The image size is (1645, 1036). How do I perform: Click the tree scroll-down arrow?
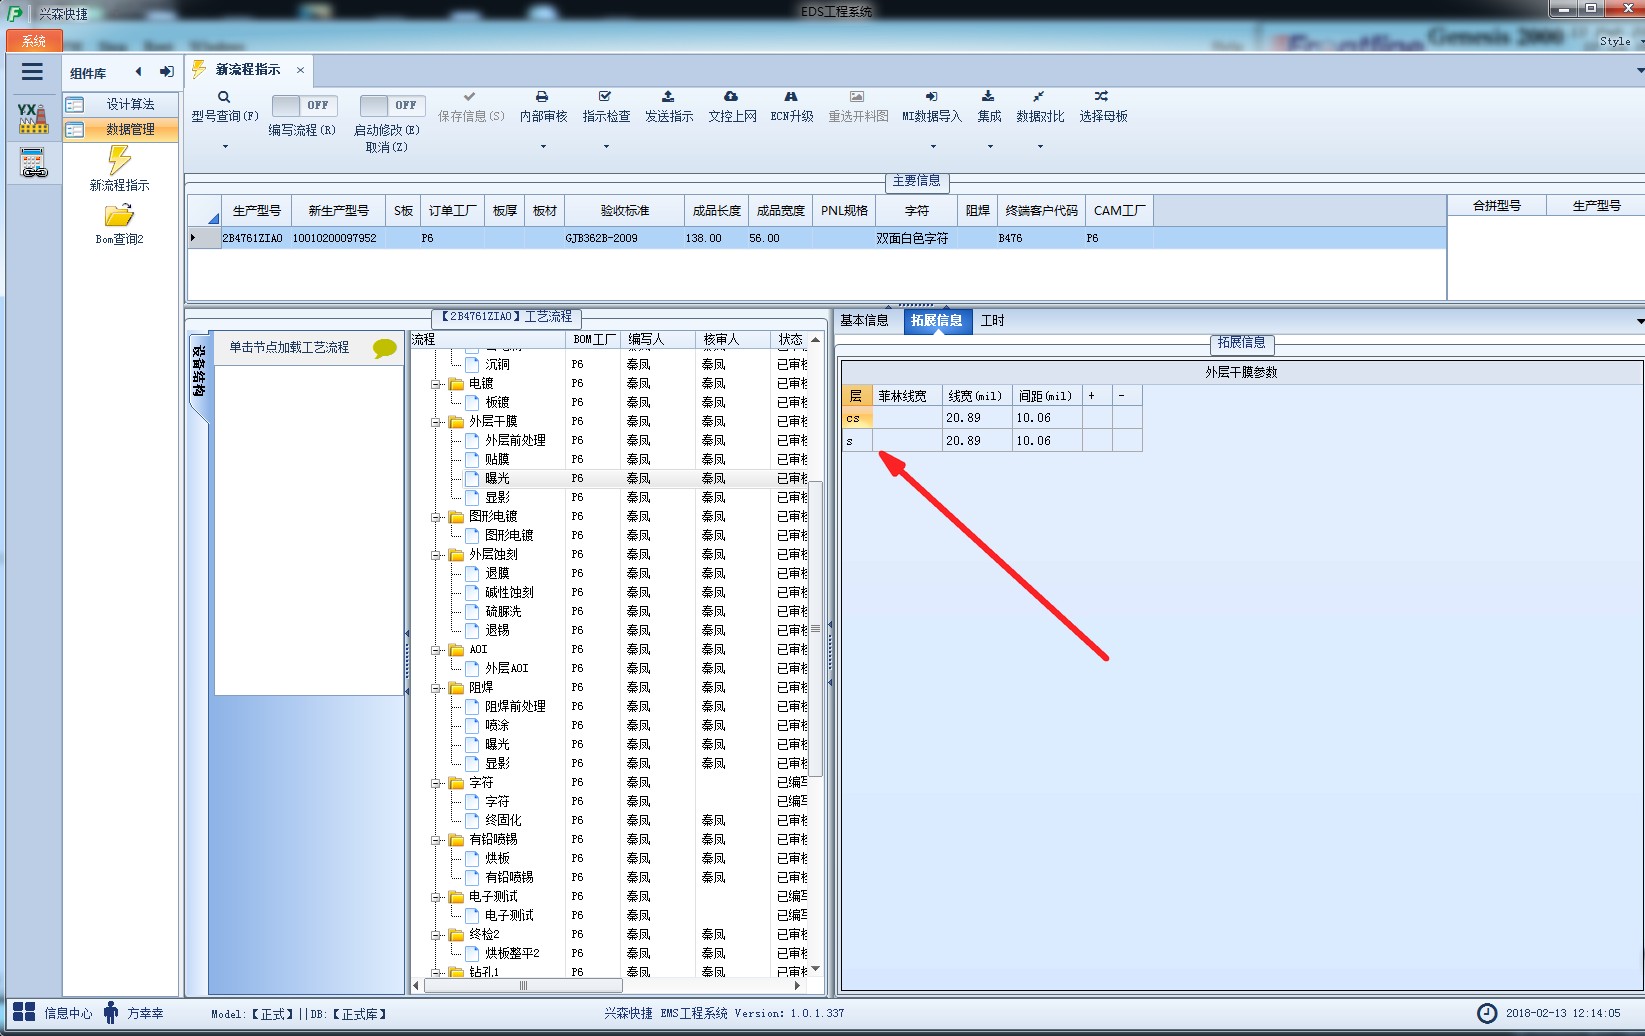[x=815, y=968]
